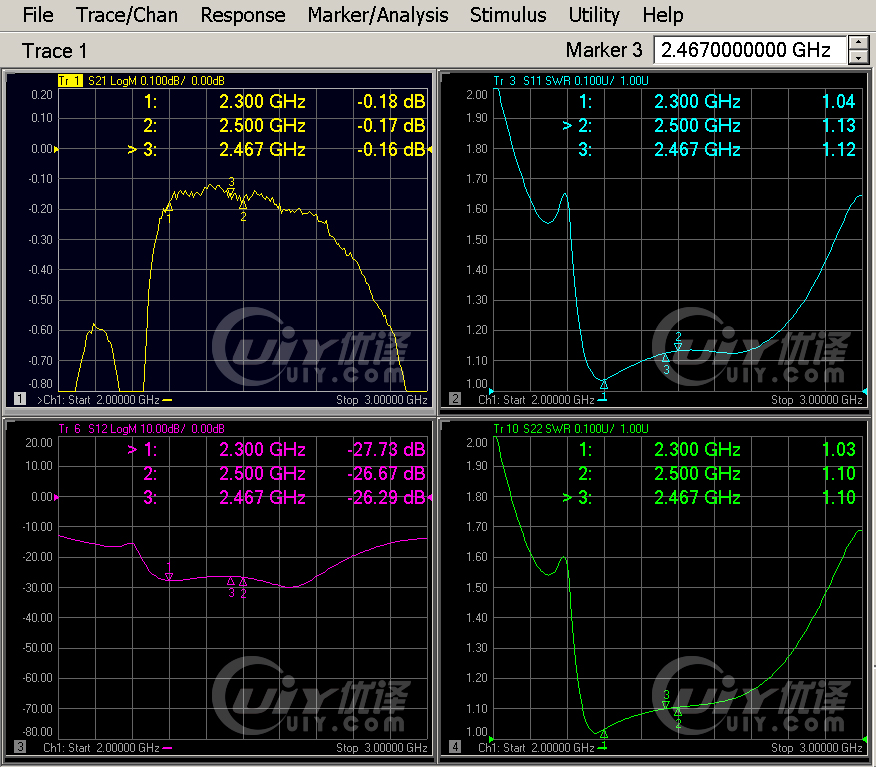Click window number 3 indicator
The width and height of the screenshot is (876, 768).
tap(20, 747)
